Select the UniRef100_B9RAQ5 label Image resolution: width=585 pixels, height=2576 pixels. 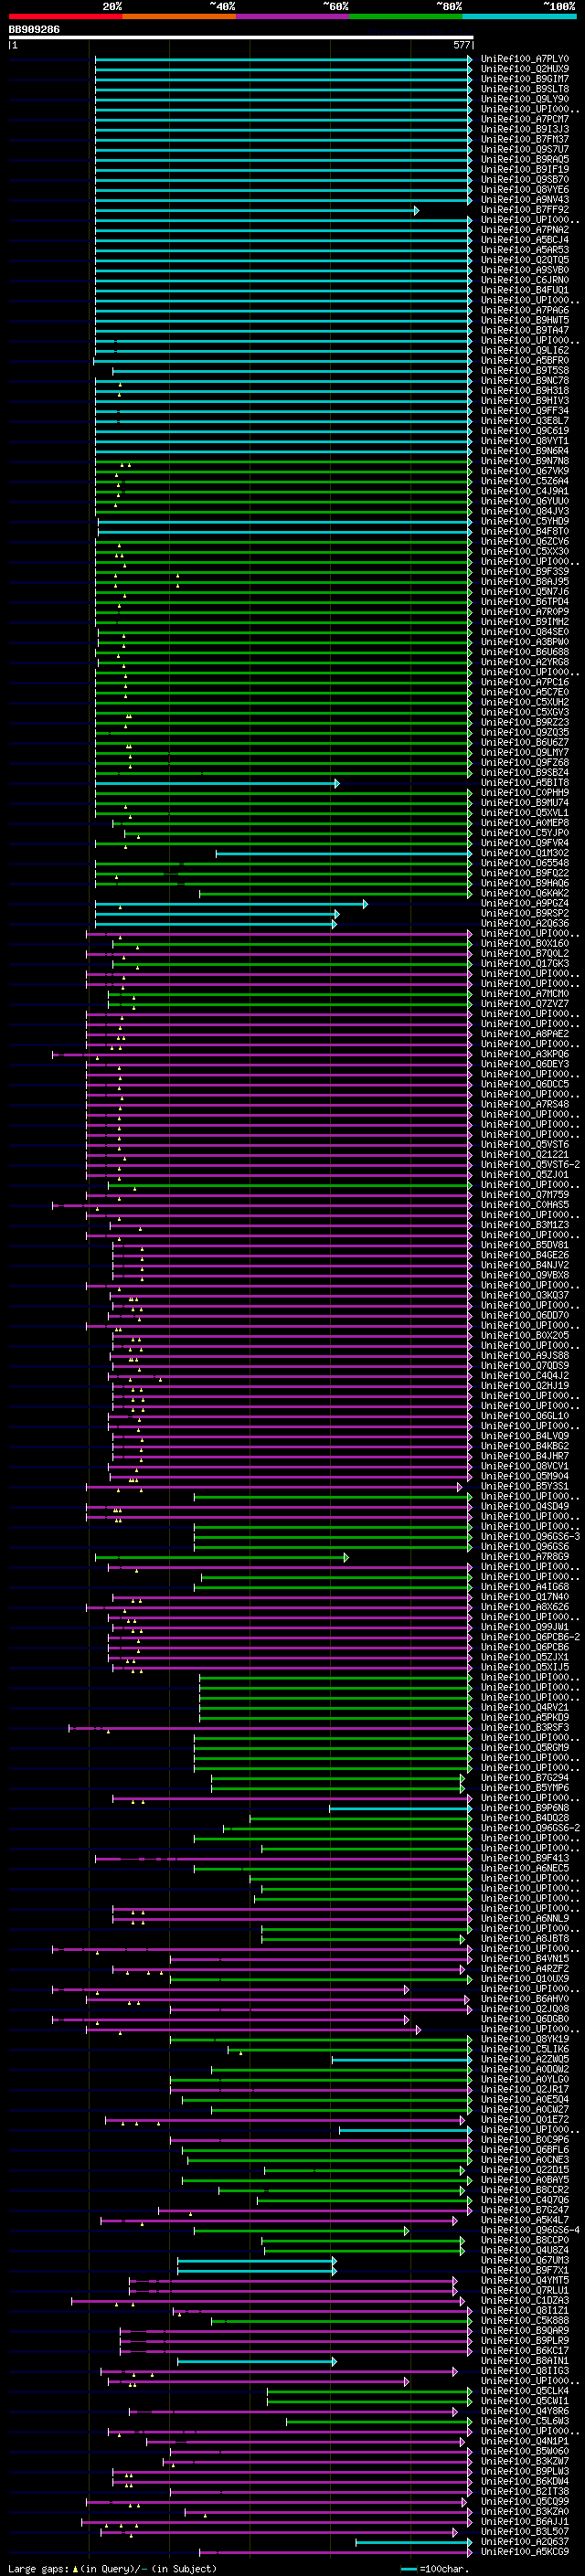[x=525, y=160]
